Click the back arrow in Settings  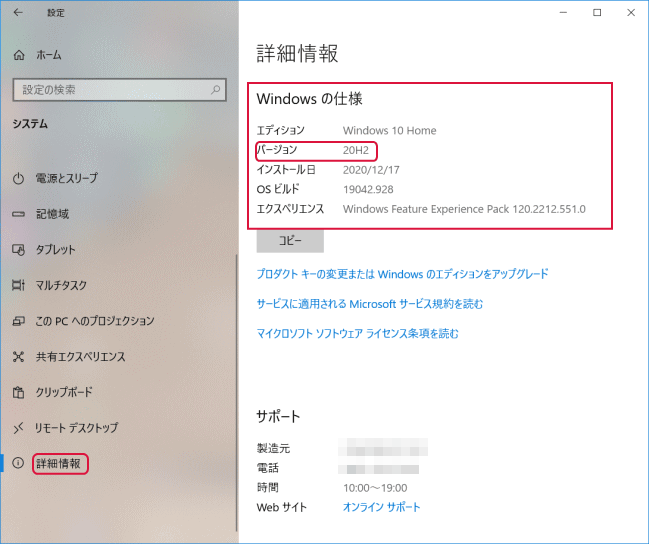[x=18, y=12]
